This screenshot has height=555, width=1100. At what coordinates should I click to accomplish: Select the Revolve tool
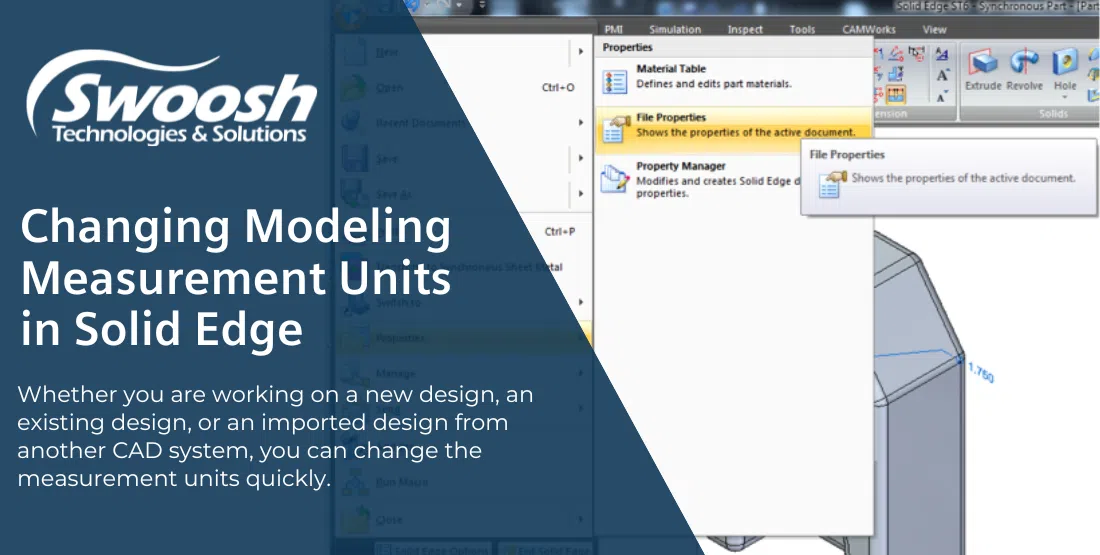point(1024,70)
